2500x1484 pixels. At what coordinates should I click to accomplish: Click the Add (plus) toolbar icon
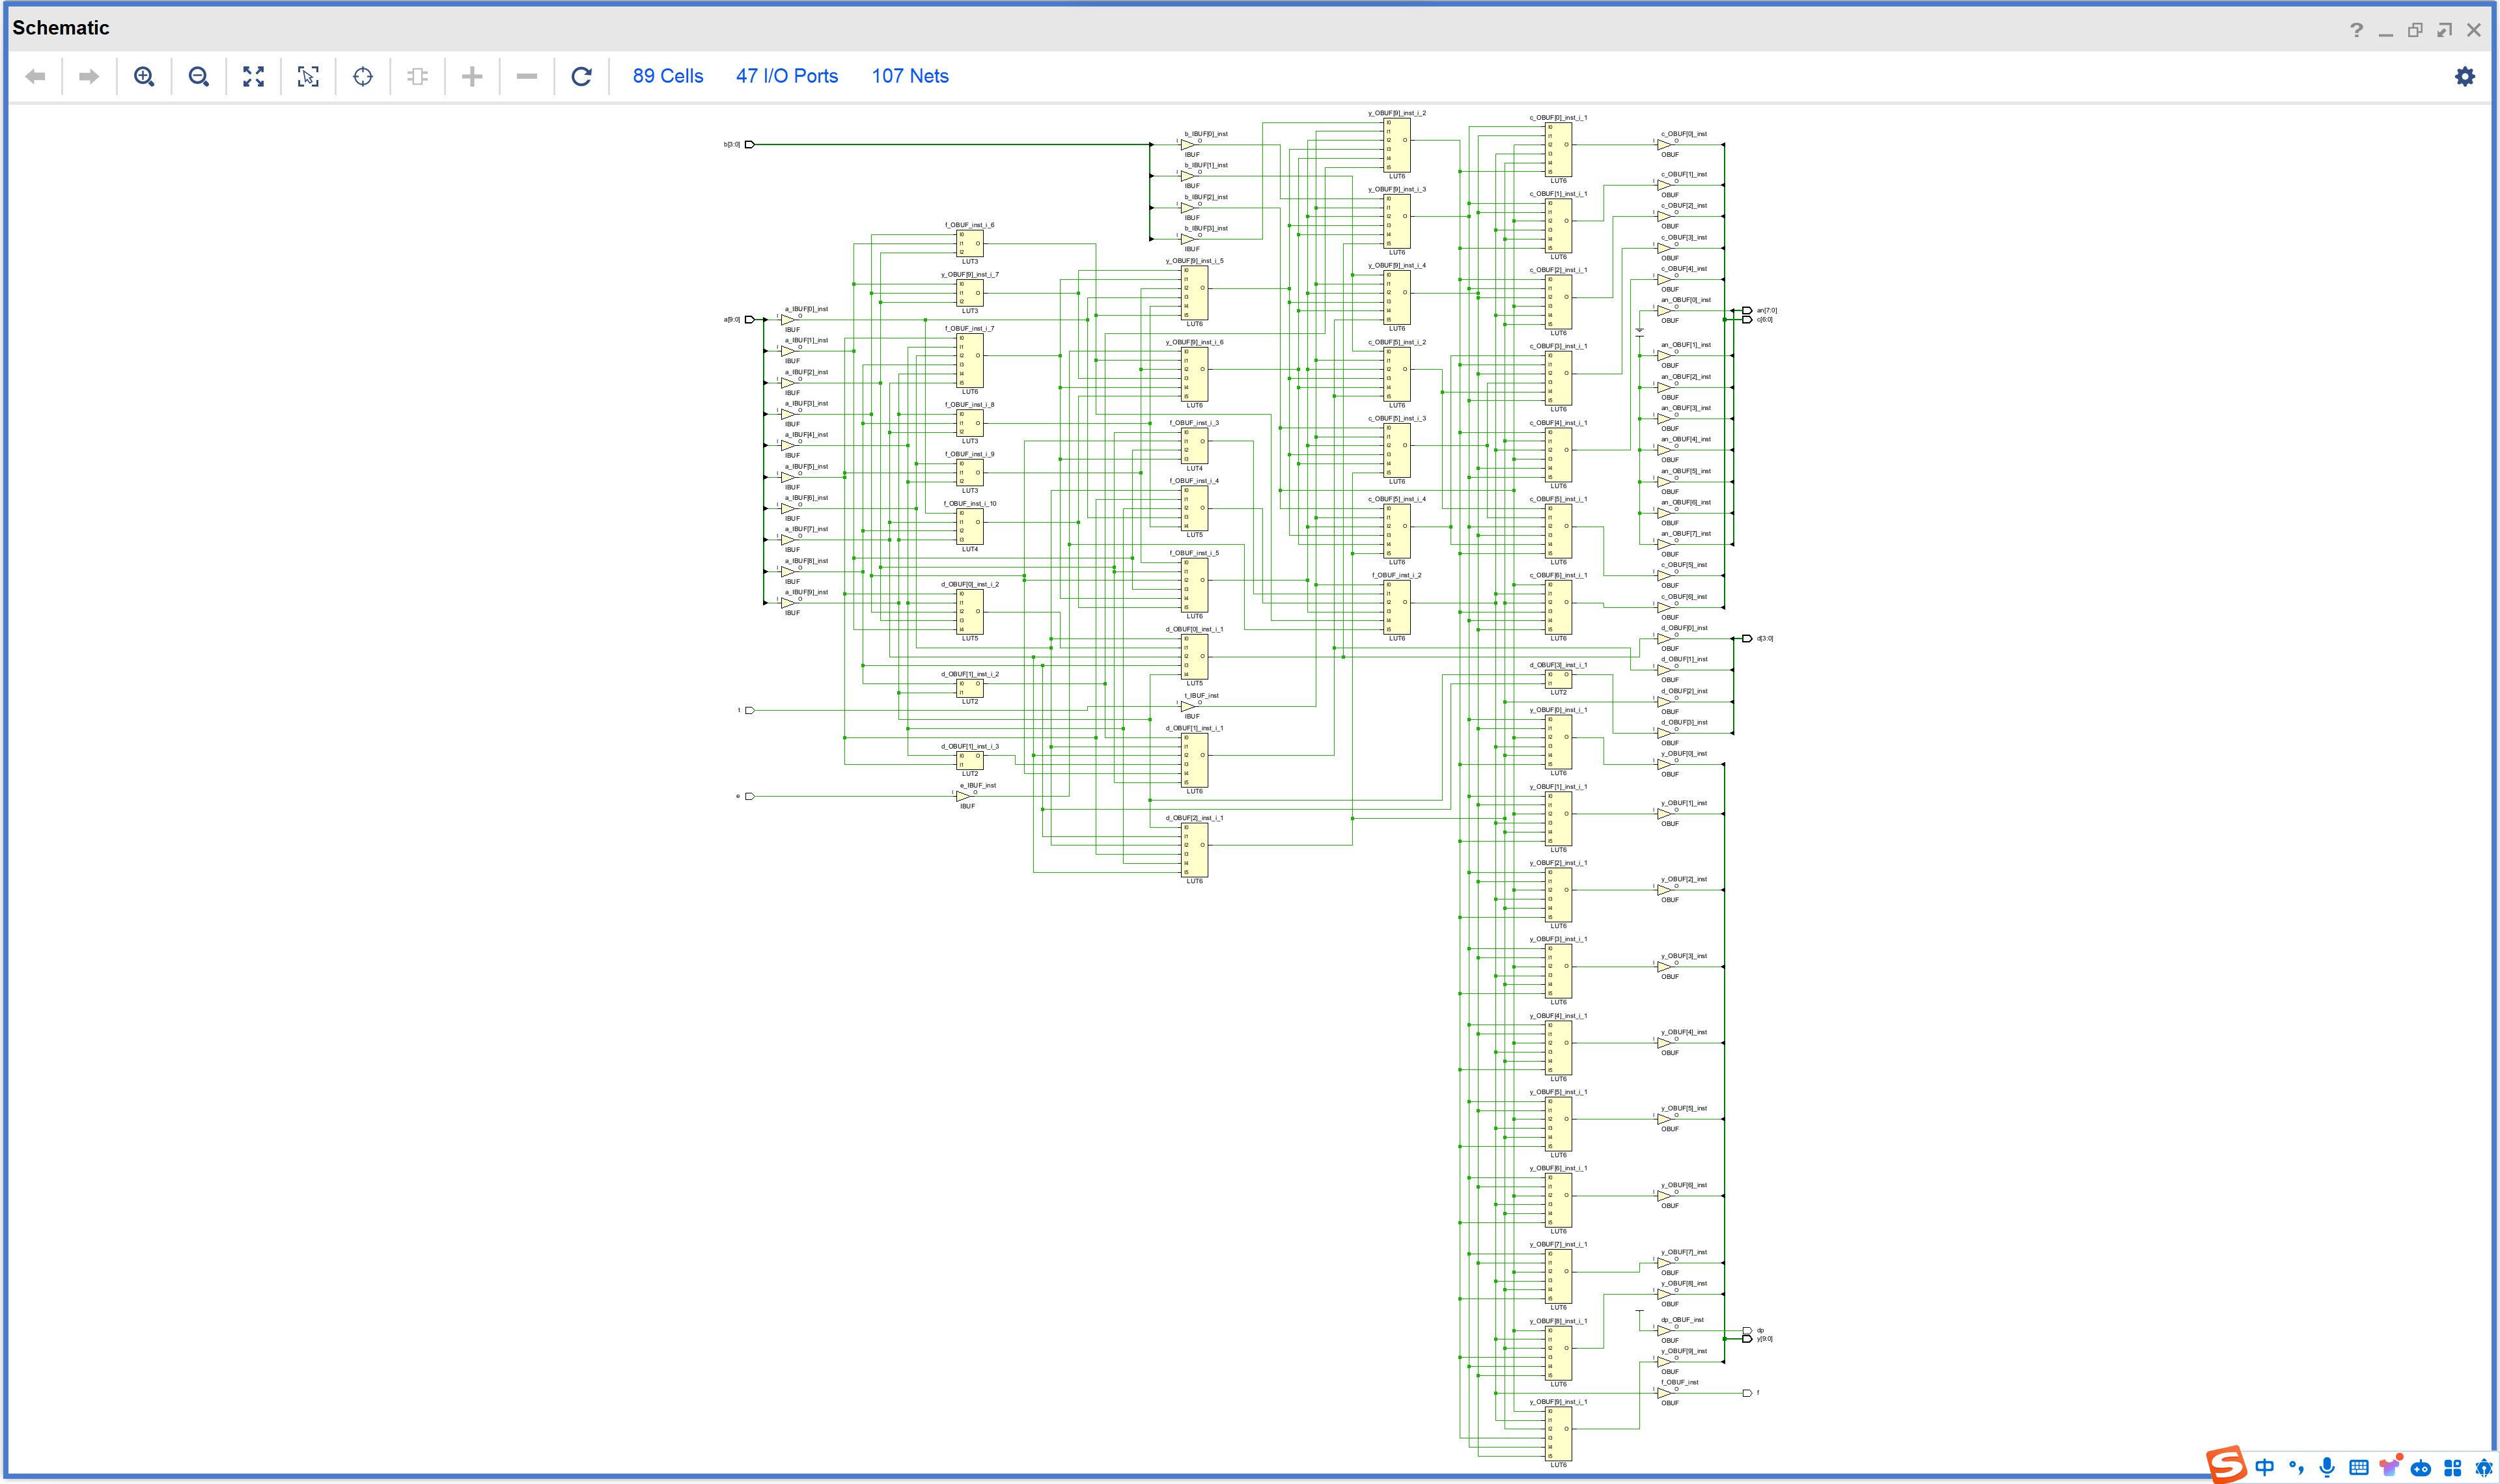[x=472, y=76]
